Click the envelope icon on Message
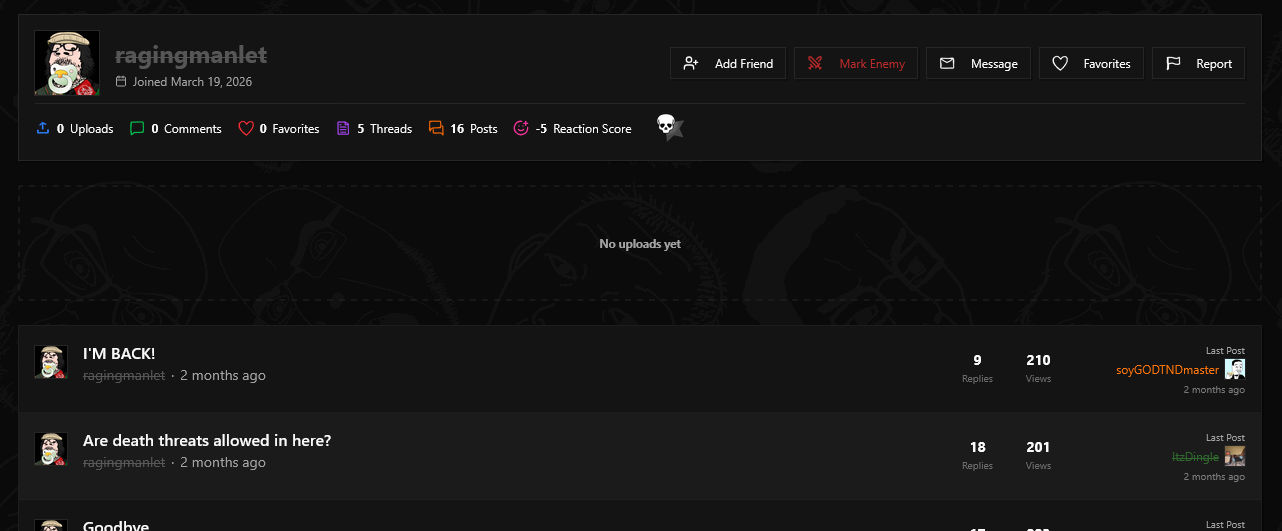This screenshot has height=531, width=1282. coord(947,63)
